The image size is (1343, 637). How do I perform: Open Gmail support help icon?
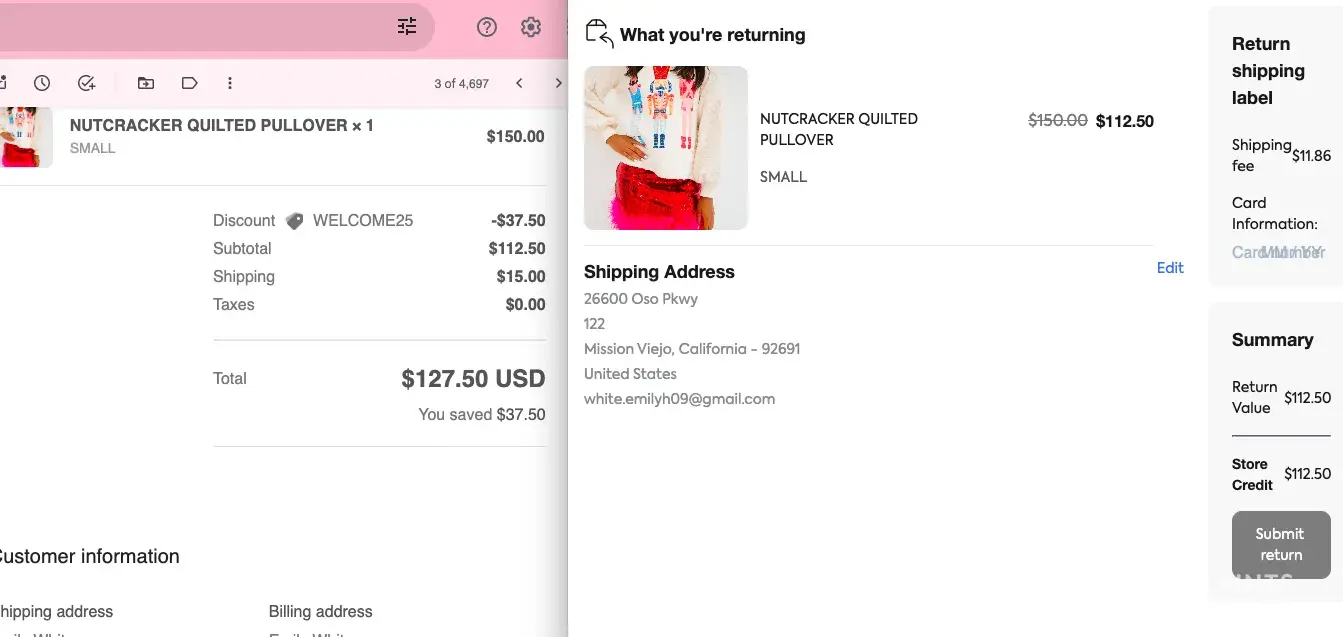click(487, 27)
